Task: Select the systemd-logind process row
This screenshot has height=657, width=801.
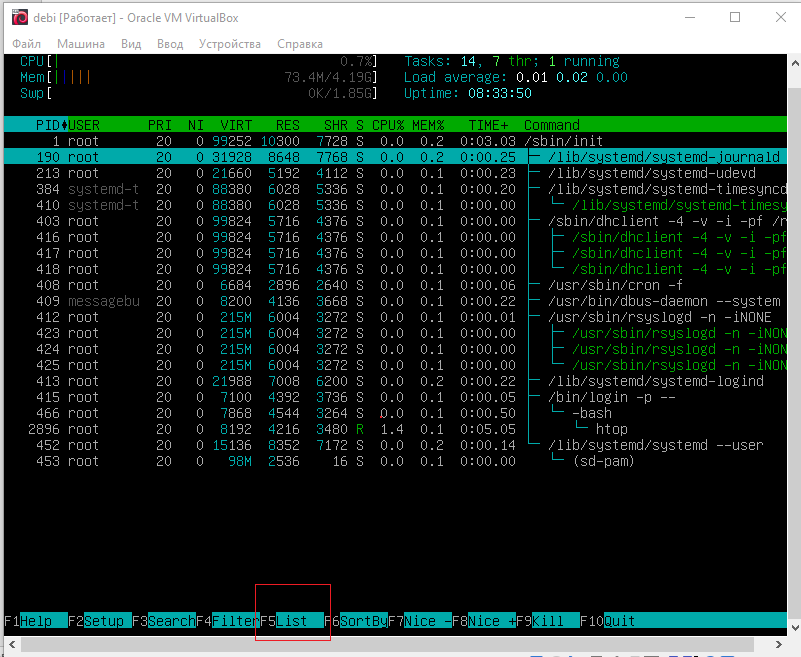Action: point(395,381)
